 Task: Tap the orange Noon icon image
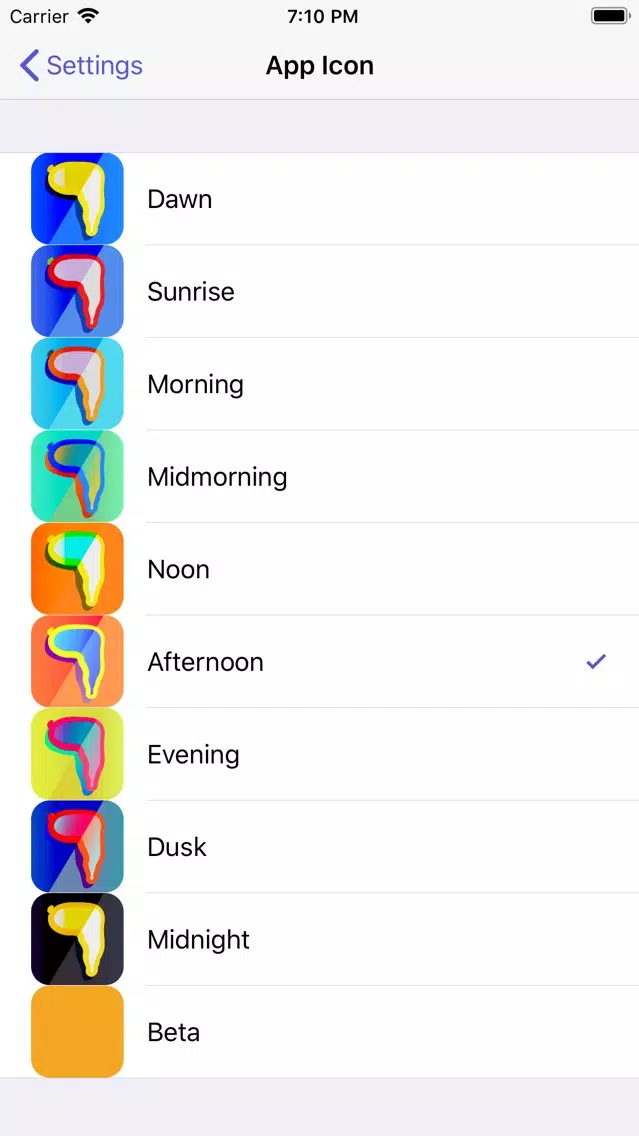tap(78, 569)
